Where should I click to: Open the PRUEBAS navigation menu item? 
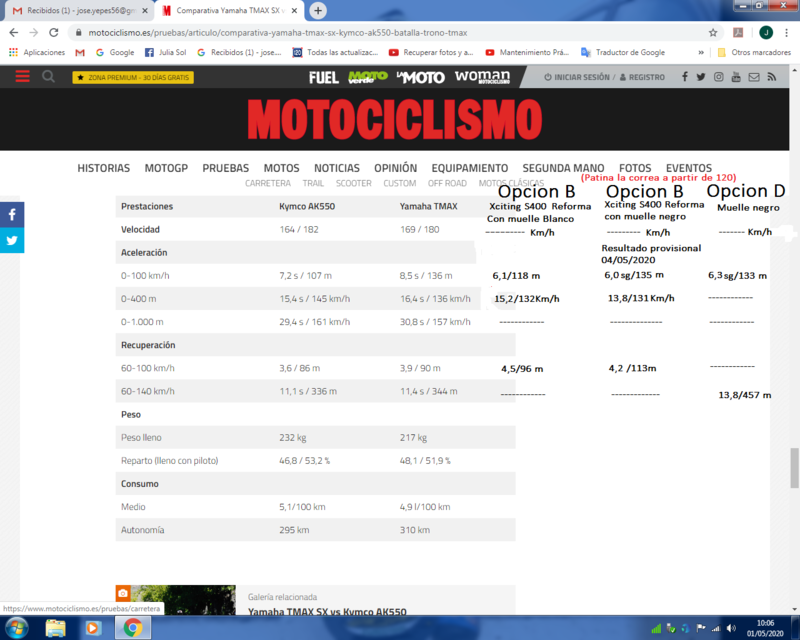pyautogui.click(x=226, y=168)
